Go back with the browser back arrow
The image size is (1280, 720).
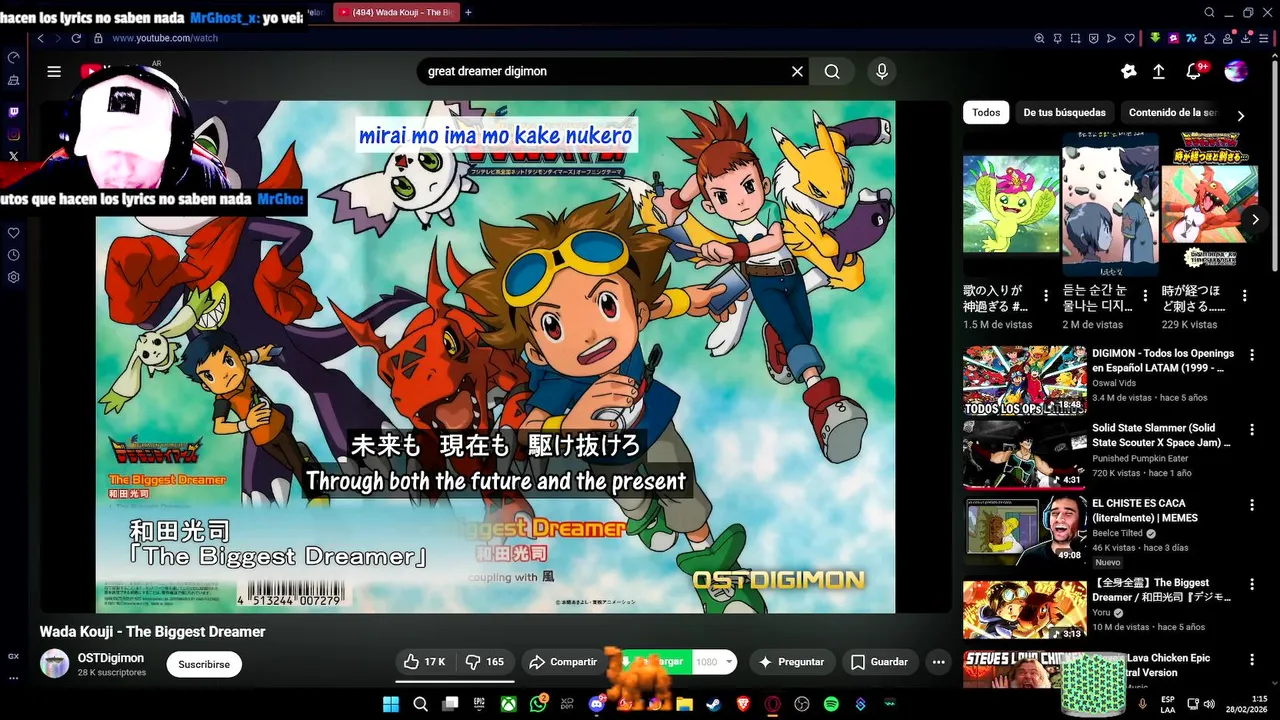[41, 38]
